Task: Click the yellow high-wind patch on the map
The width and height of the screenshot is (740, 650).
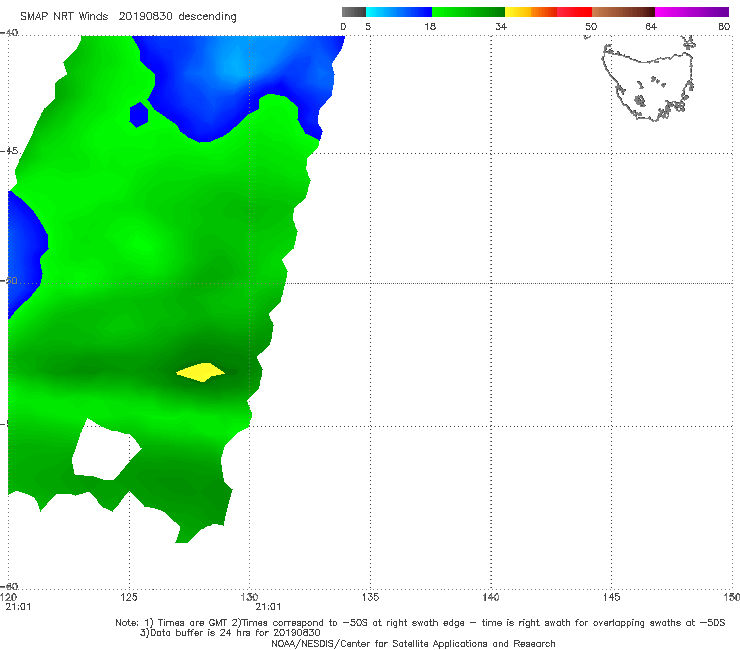Action: (201, 372)
